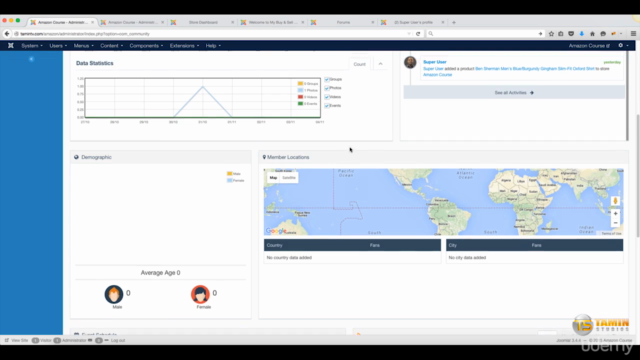Zoom out on the member map
The height and width of the screenshot is (360, 640).
tap(616, 223)
